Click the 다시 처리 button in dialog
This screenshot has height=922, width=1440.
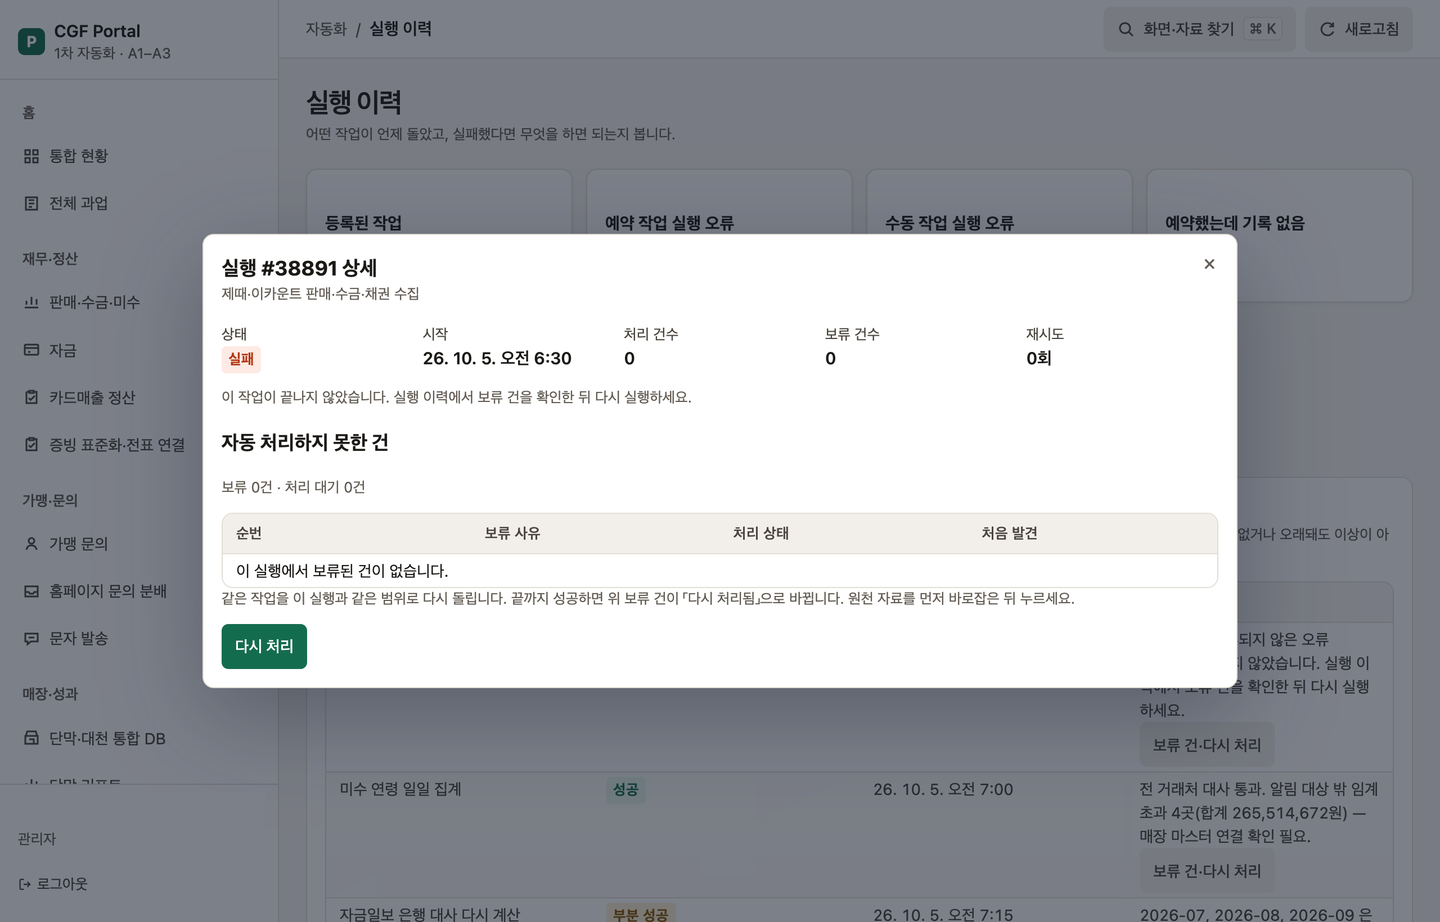(x=264, y=646)
